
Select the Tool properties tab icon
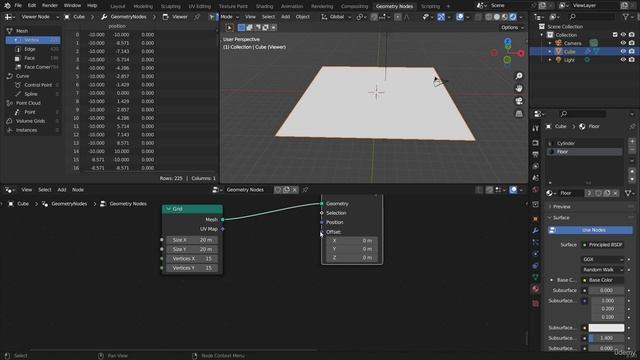(536, 128)
